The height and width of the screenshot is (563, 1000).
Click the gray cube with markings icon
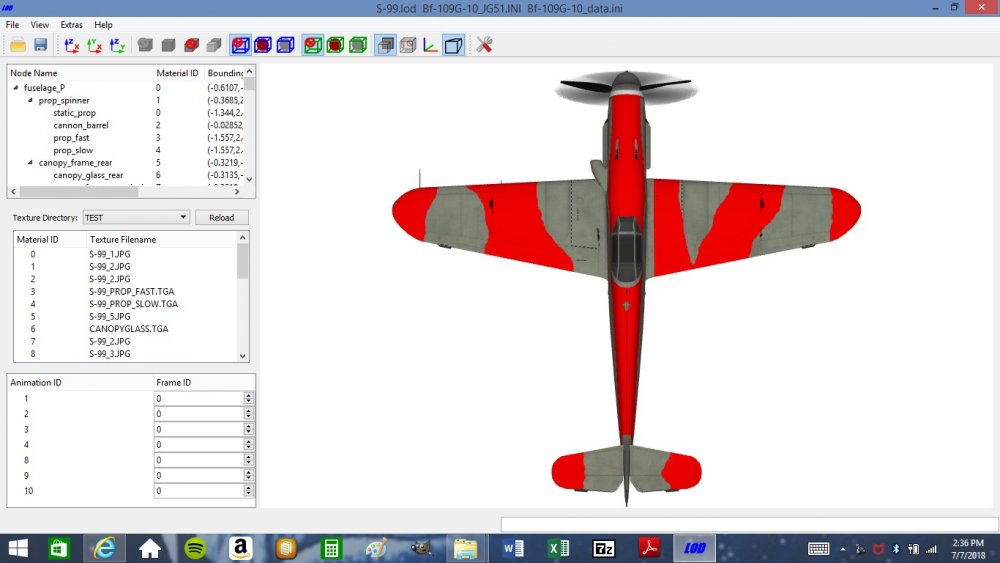pos(408,45)
